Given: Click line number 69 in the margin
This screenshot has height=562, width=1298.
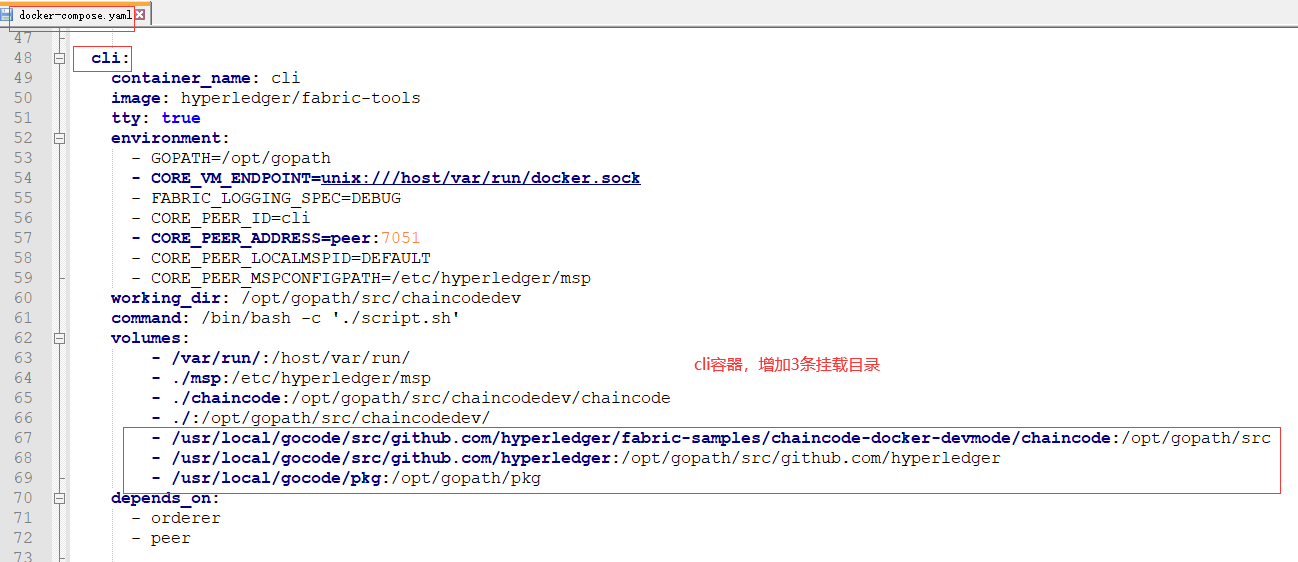Looking at the screenshot, I should click(23, 478).
